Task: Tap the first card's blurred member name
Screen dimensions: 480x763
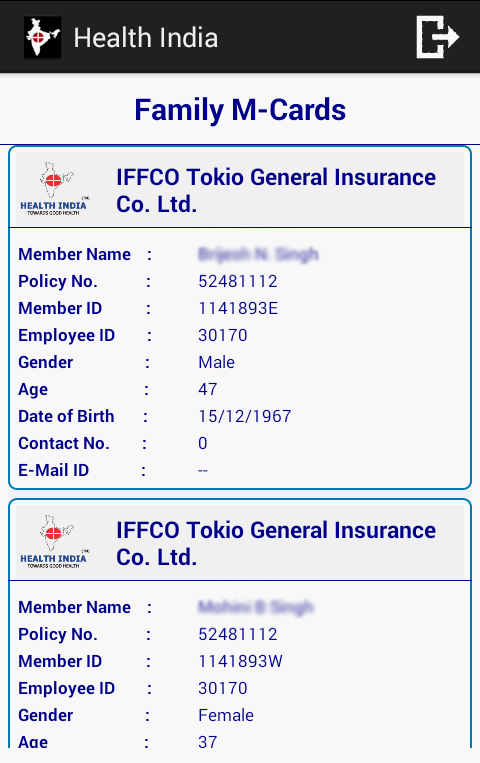Action: tap(258, 254)
